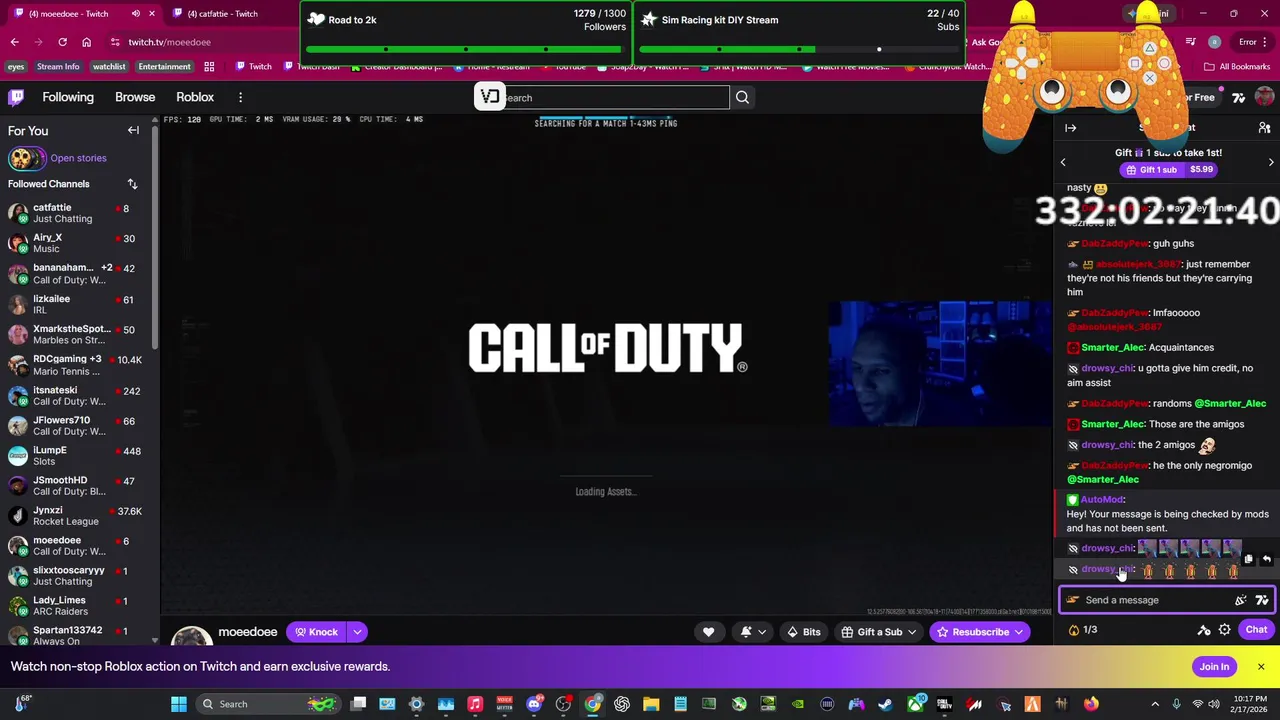Open the Browse tab
Viewport: 1280px width, 720px height.
tap(135, 97)
